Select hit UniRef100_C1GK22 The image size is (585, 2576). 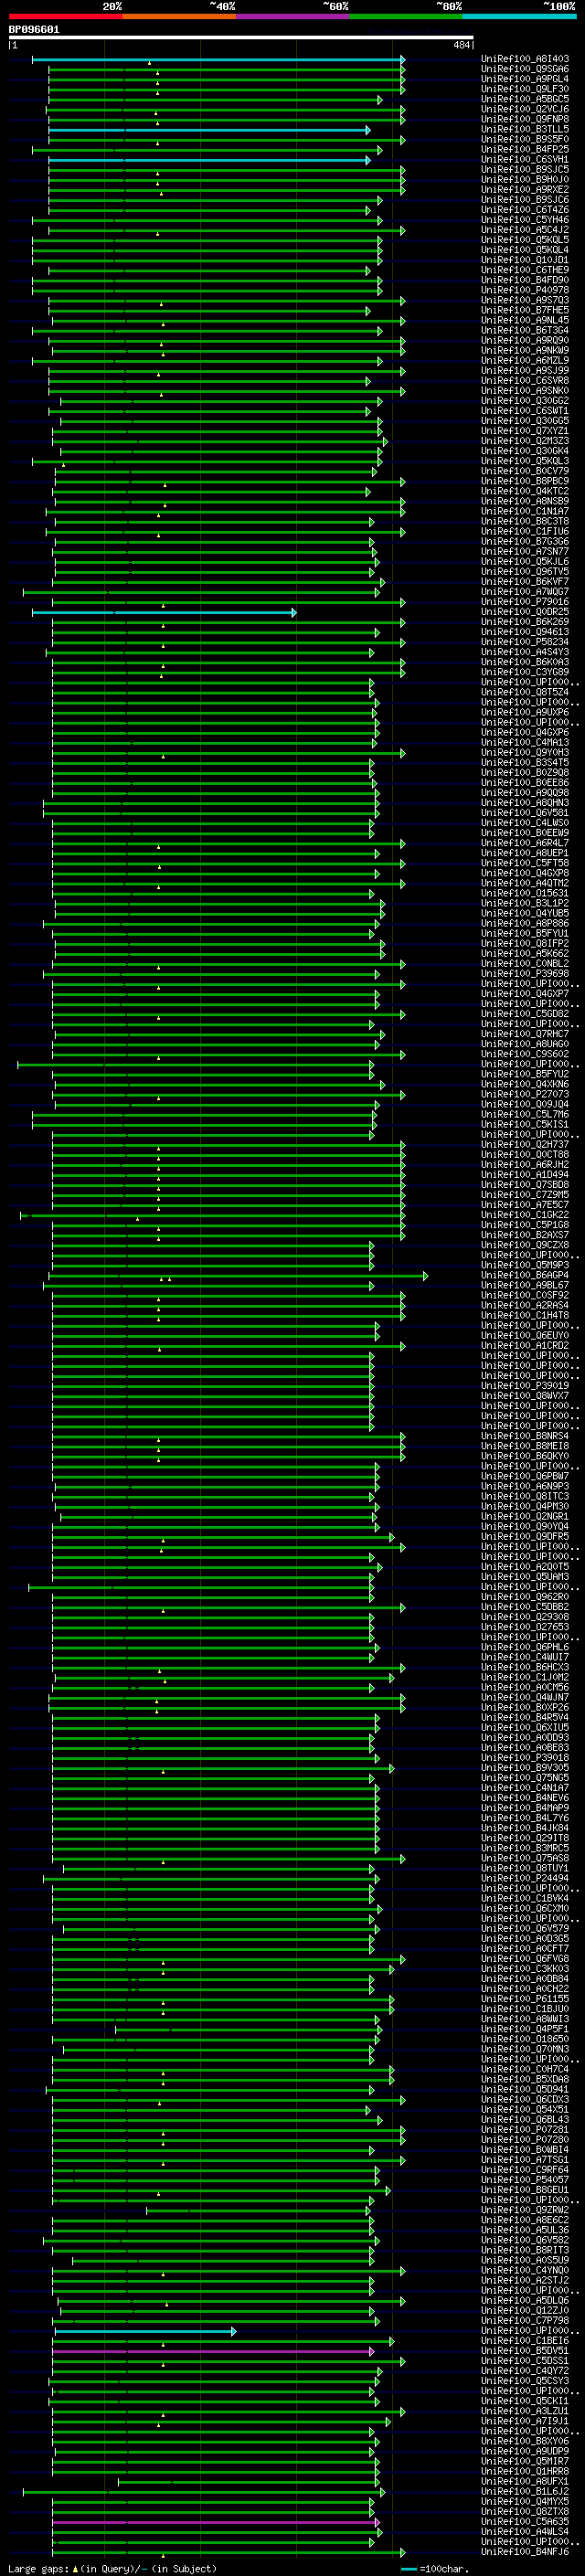coord(525,1215)
